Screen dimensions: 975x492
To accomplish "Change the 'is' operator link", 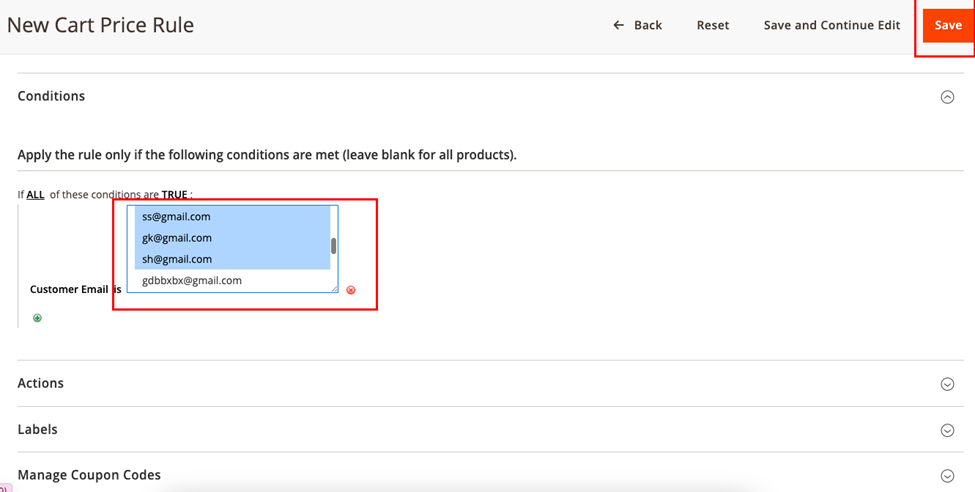I will click(117, 289).
